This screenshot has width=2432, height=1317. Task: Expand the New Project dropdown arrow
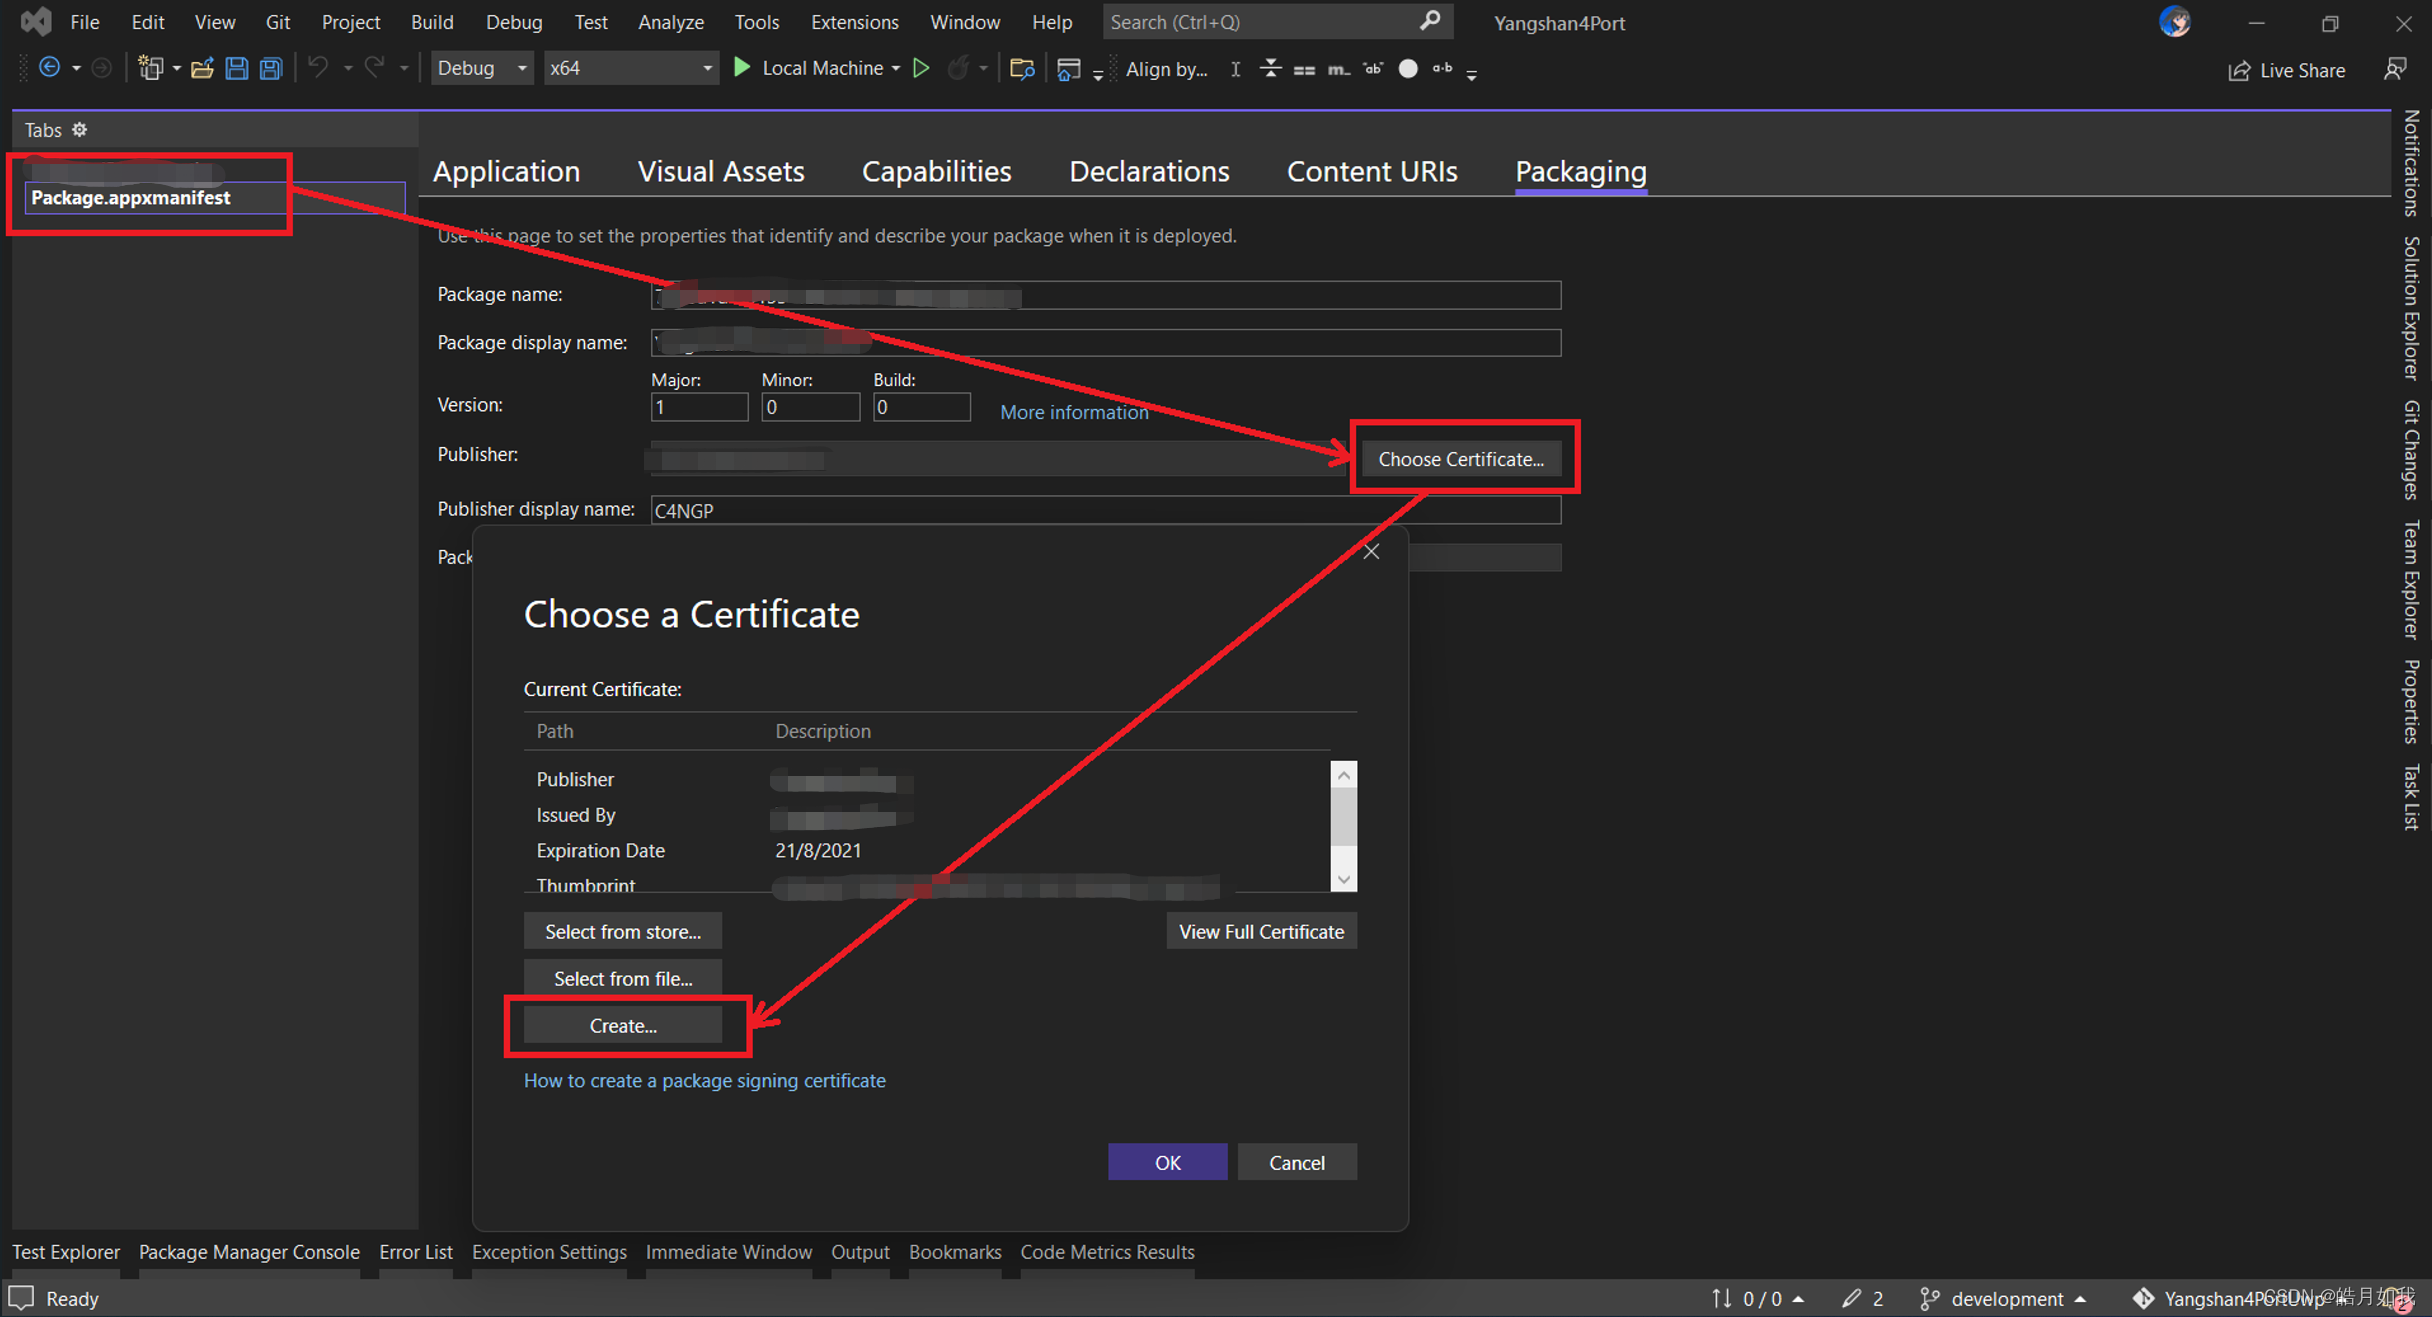pyautogui.click(x=176, y=69)
